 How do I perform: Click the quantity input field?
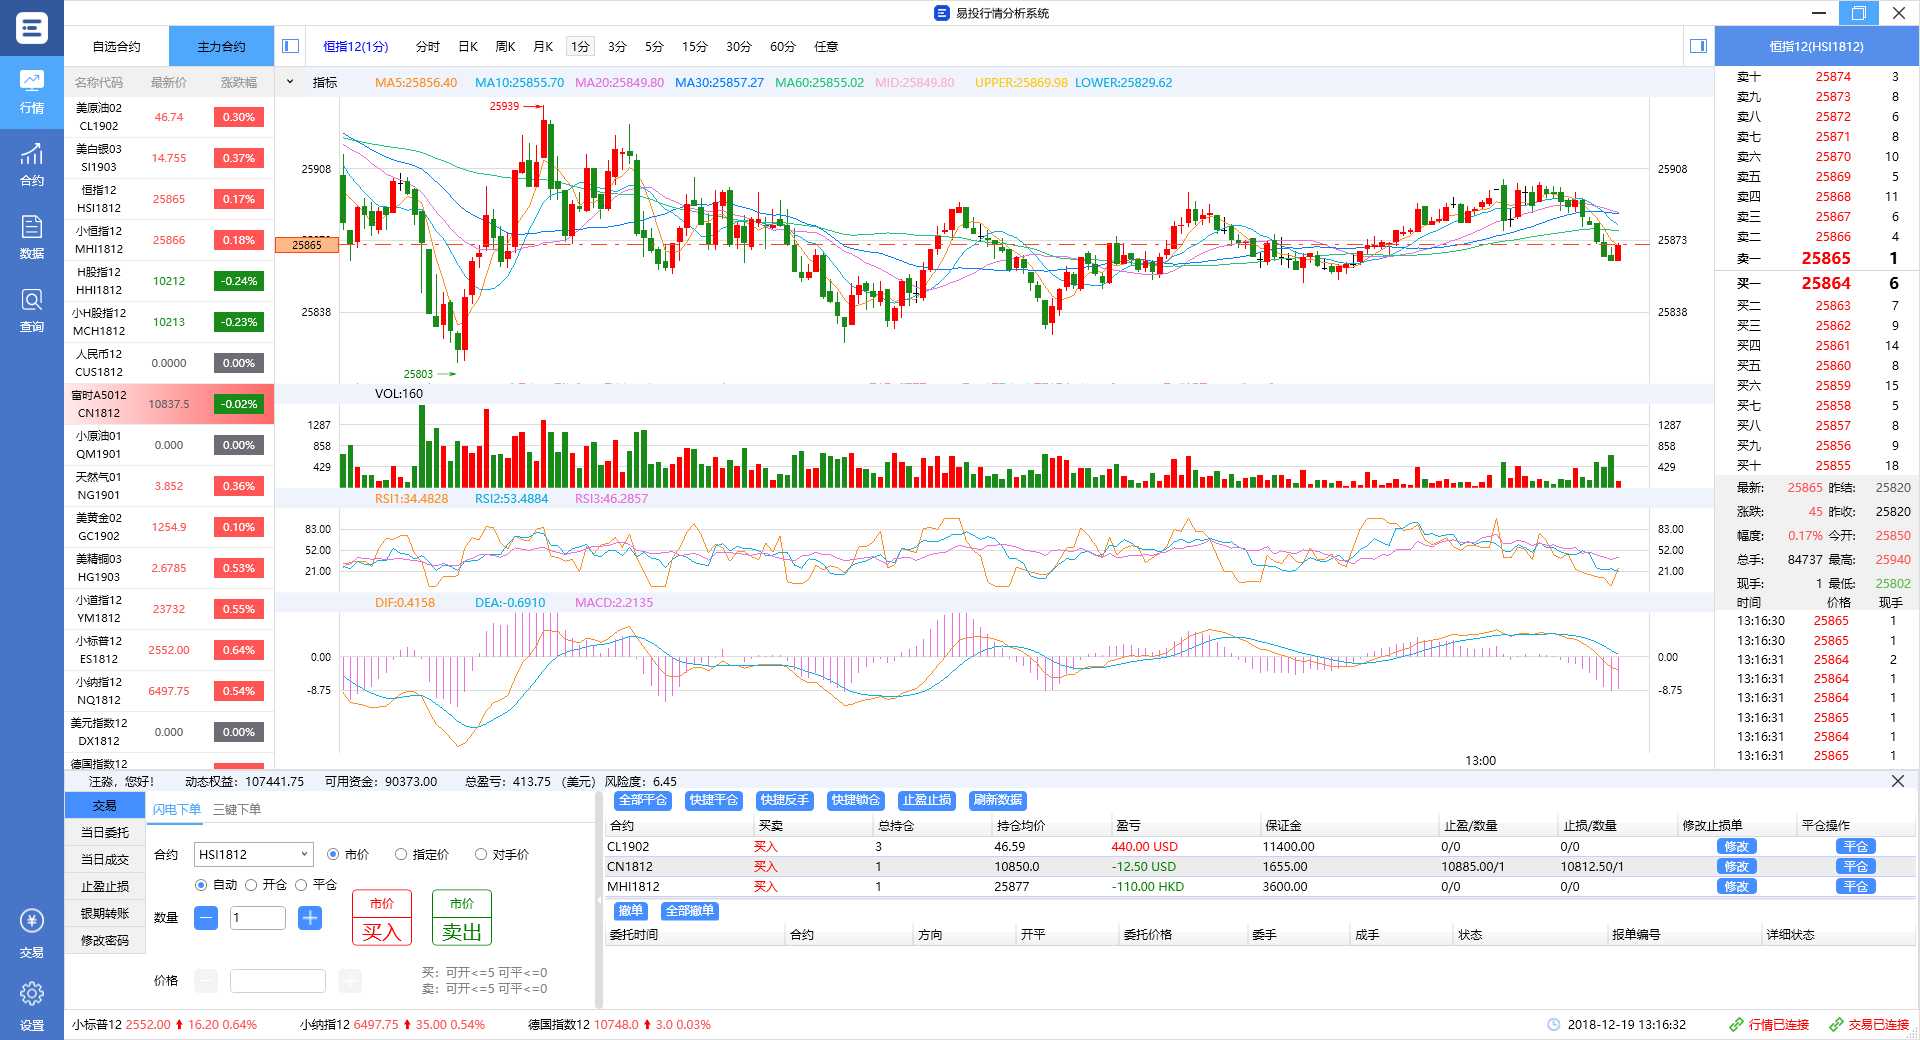pyautogui.click(x=258, y=918)
